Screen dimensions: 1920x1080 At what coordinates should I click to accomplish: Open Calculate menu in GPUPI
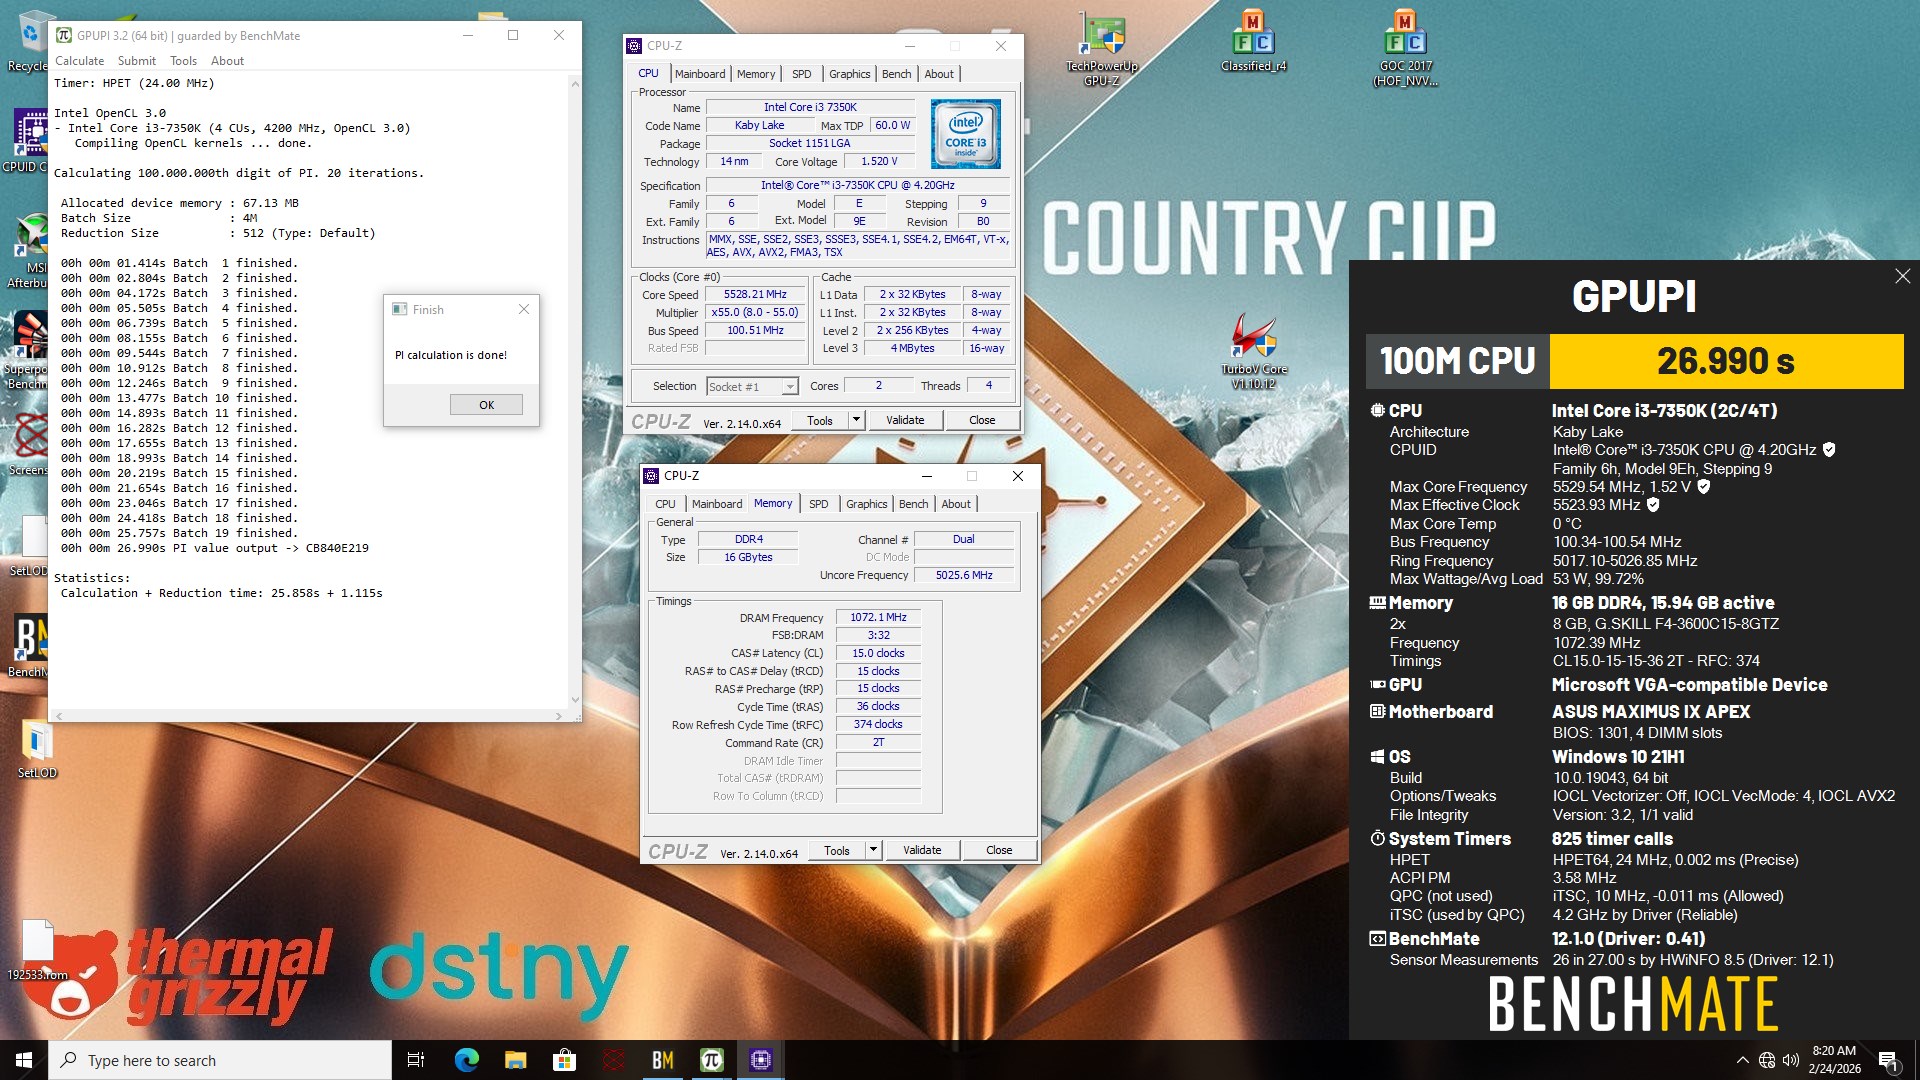point(79,61)
